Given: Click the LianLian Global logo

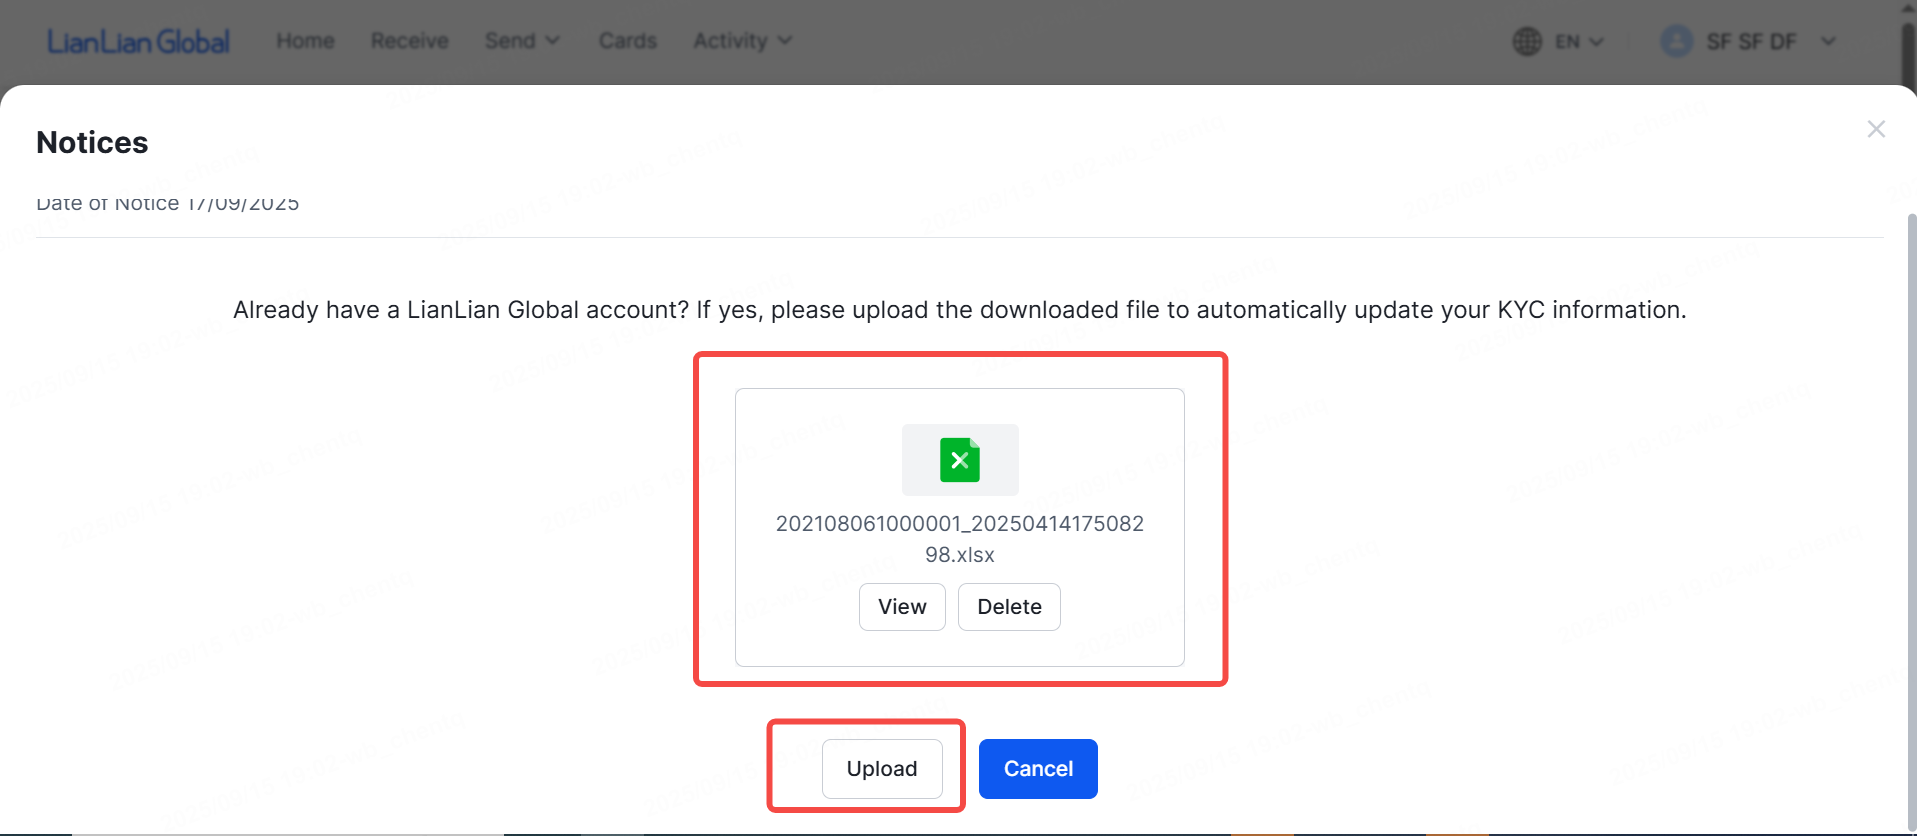Looking at the screenshot, I should 139,41.
